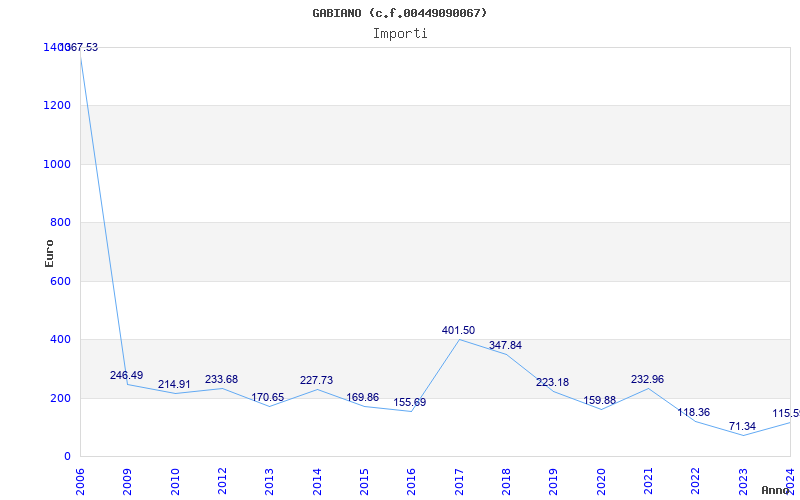Select the 170.65 data label

pyautogui.click(x=267, y=397)
